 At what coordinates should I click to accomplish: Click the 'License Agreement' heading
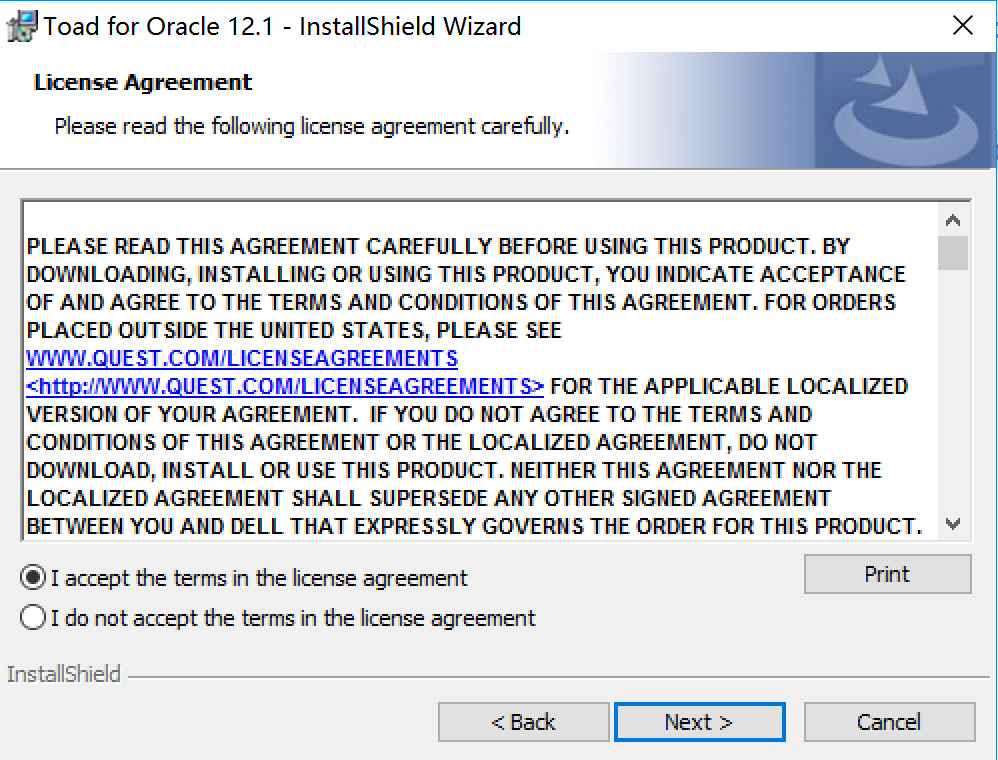[143, 82]
